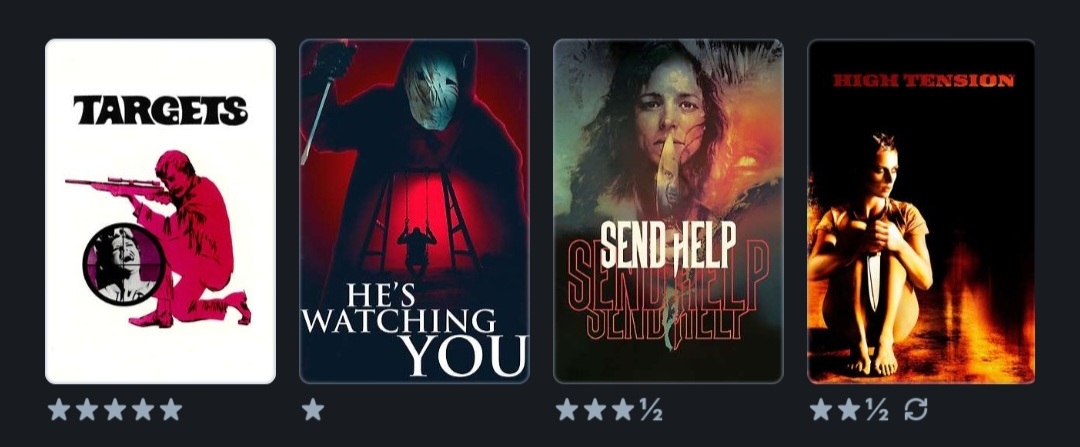1080x447 pixels.
Task: Open the Targets movie poster
Action: tap(160, 211)
